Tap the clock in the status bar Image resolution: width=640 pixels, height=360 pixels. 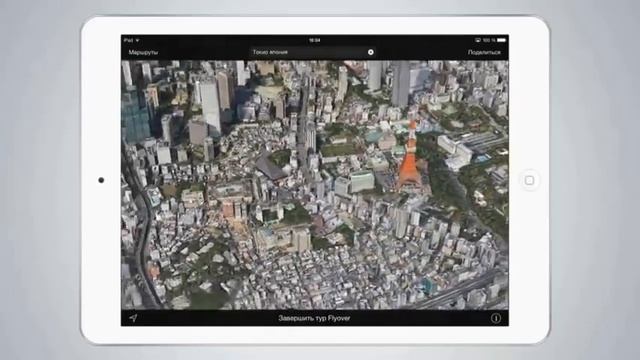315,40
